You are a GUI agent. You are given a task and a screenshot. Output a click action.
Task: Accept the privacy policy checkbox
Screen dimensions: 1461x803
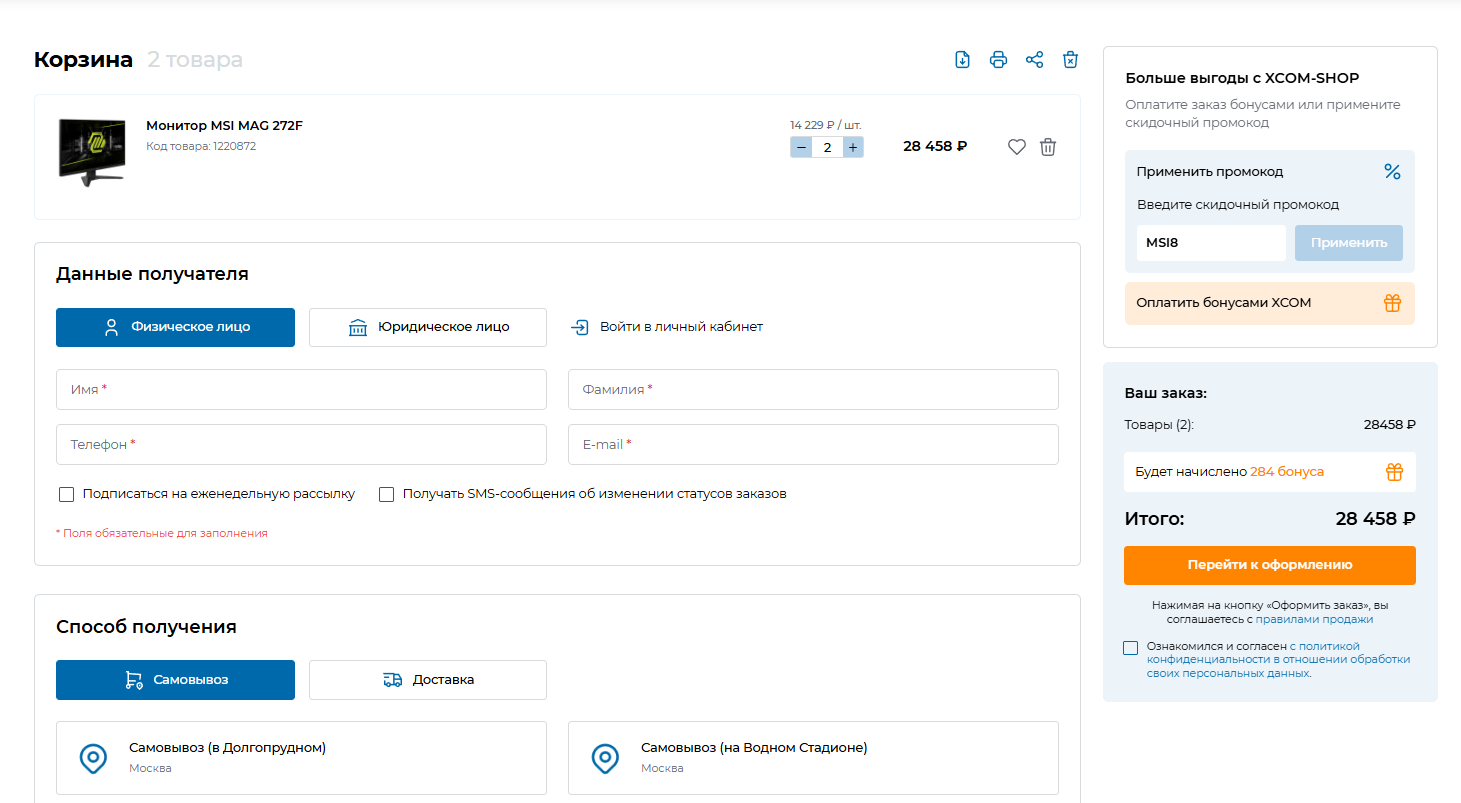1130,648
